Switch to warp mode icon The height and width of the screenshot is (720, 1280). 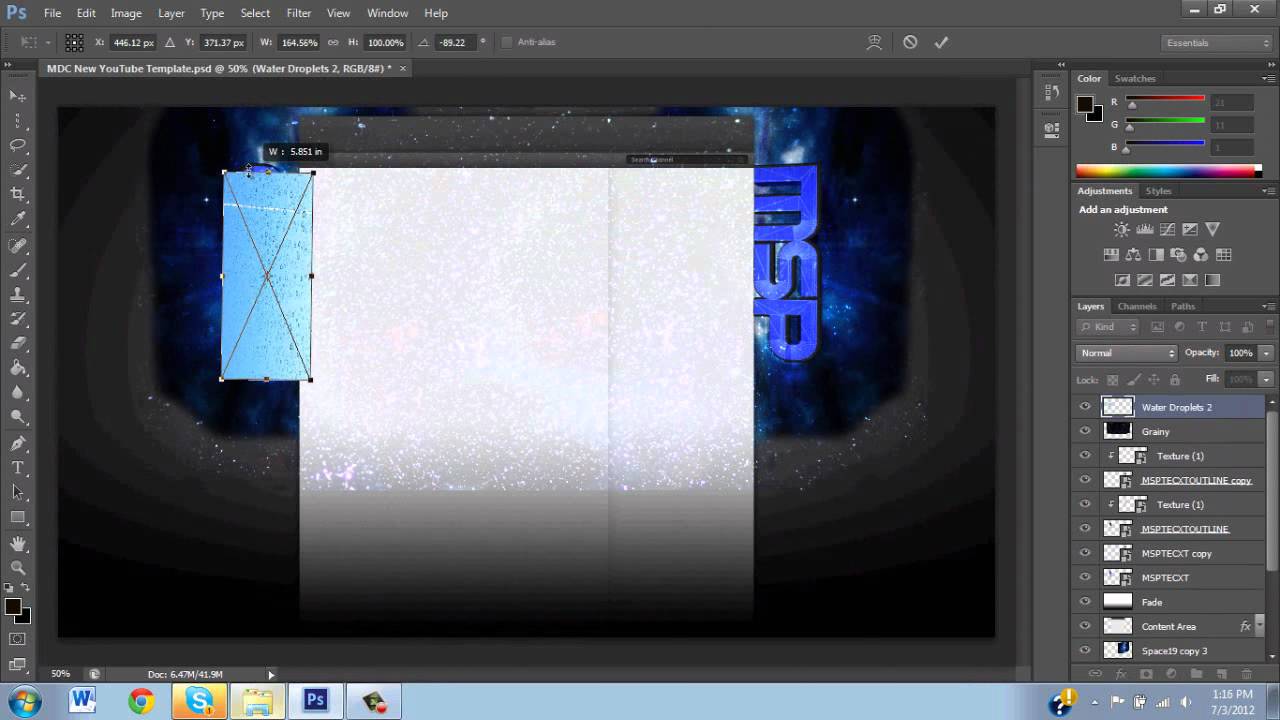pyautogui.click(x=874, y=42)
